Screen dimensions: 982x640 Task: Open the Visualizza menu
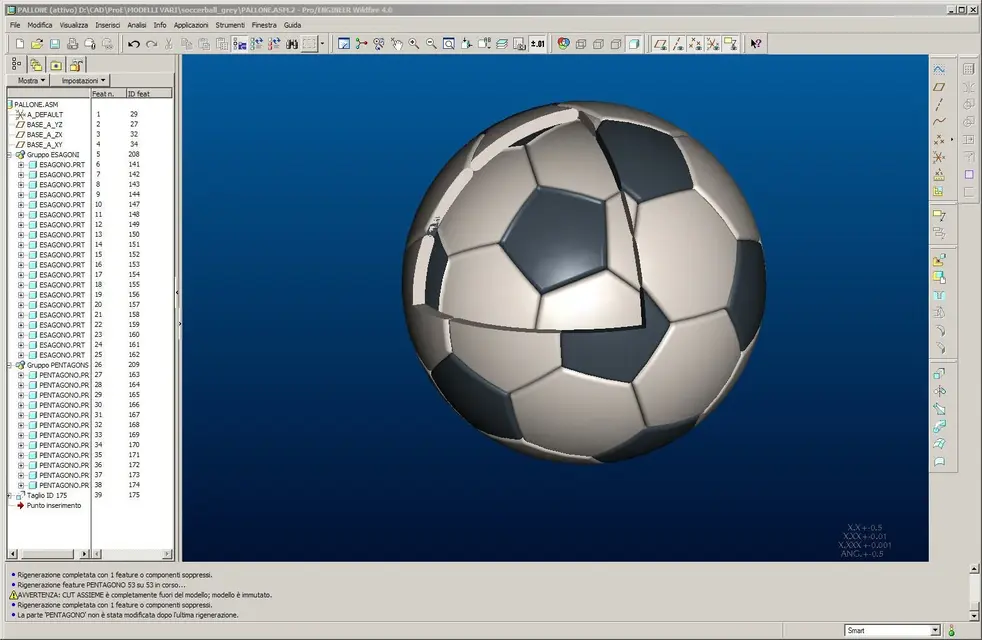pos(73,25)
